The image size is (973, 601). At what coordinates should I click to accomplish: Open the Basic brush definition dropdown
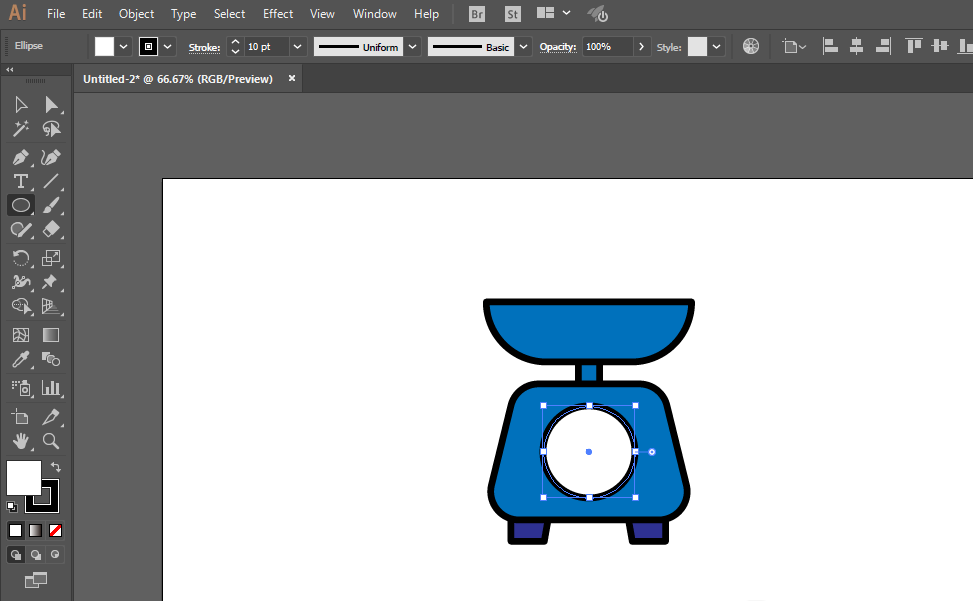(x=523, y=47)
